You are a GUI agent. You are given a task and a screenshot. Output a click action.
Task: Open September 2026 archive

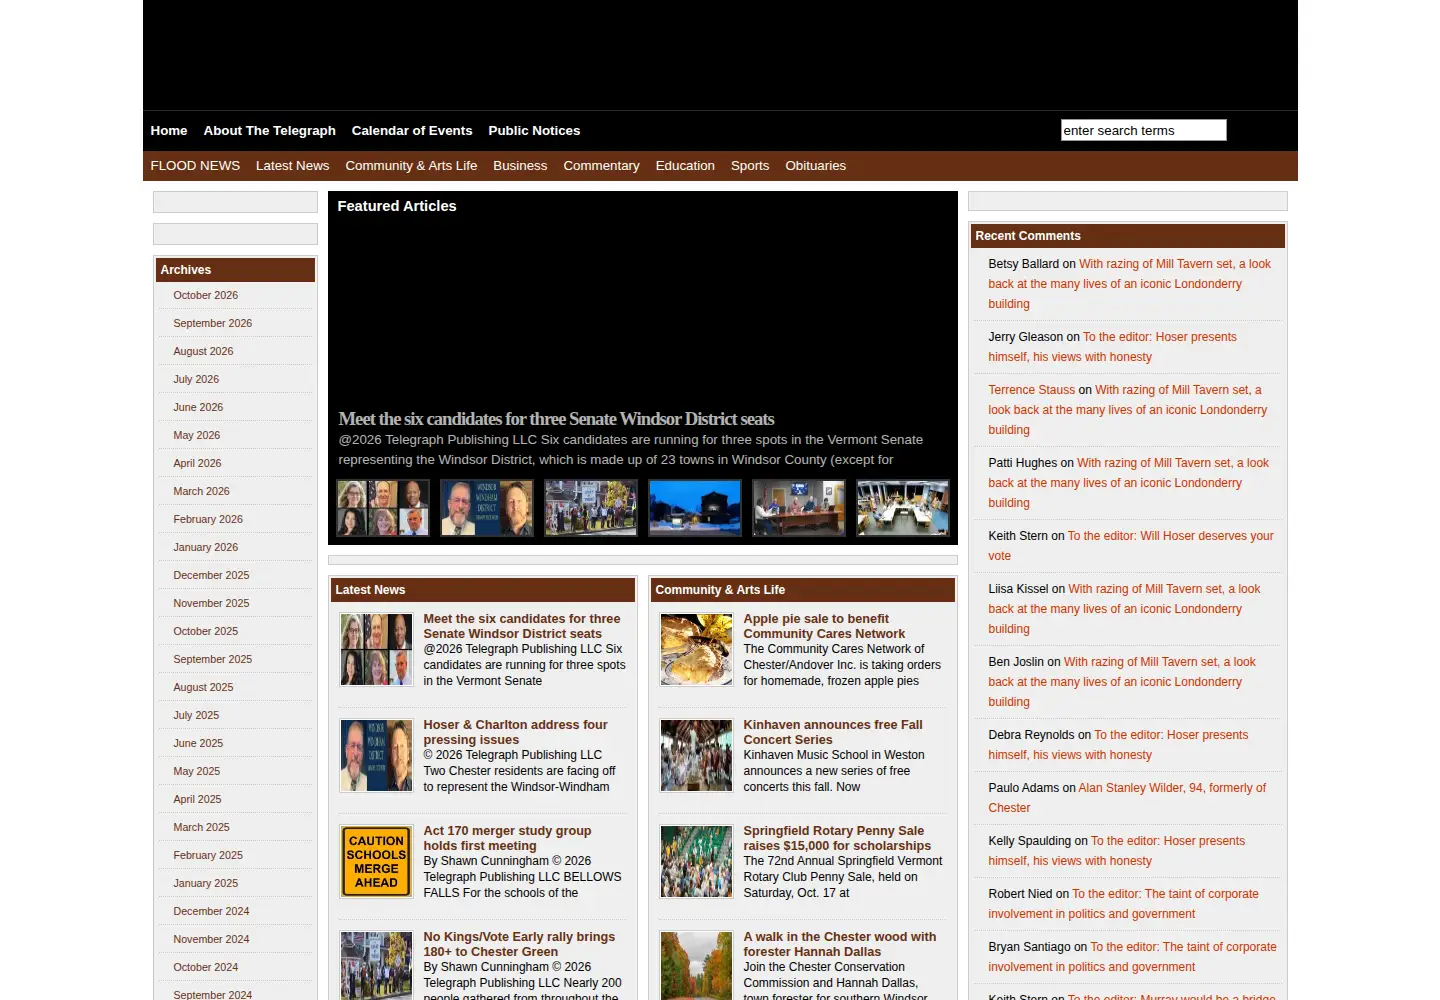tap(212, 323)
